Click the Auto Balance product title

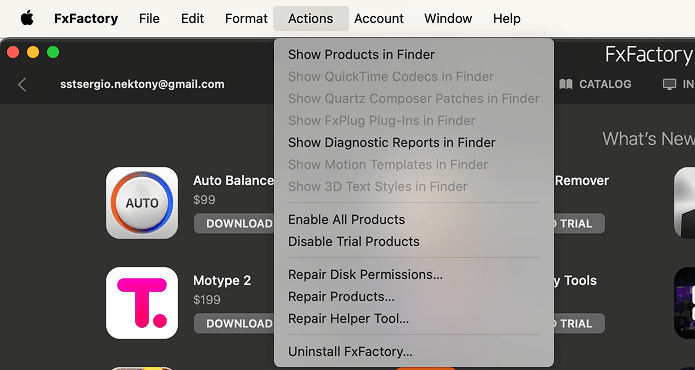[x=234, y=181]
